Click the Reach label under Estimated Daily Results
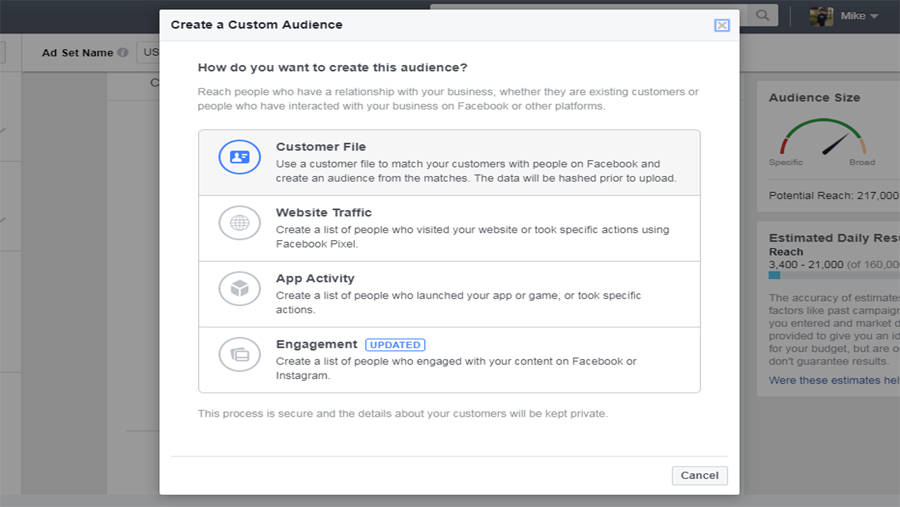The height and width of the screenshot is (507, 900). point(786,252)
